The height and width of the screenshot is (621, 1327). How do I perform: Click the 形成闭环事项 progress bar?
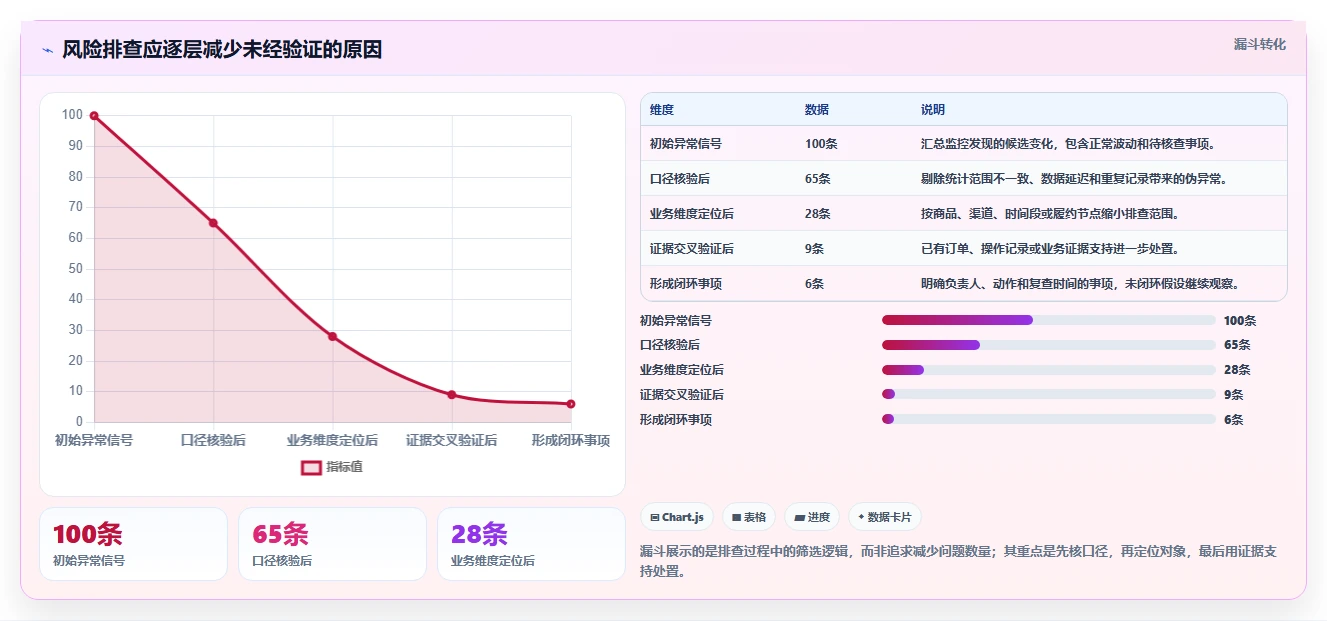1049,419
